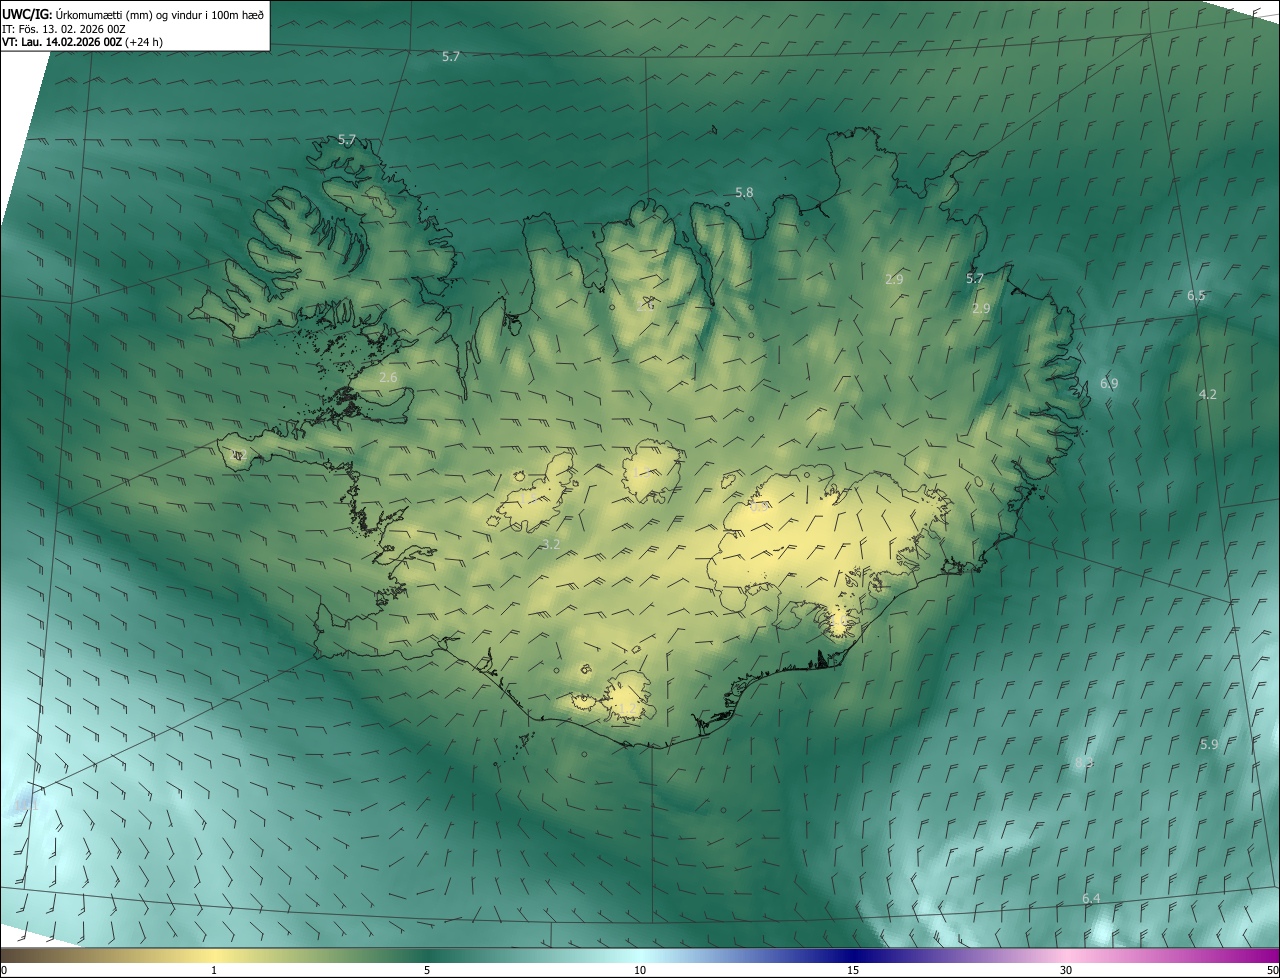The image size is (1280, 978).
Task: Click the color scale tick label "1"
Action: point(214,970)
